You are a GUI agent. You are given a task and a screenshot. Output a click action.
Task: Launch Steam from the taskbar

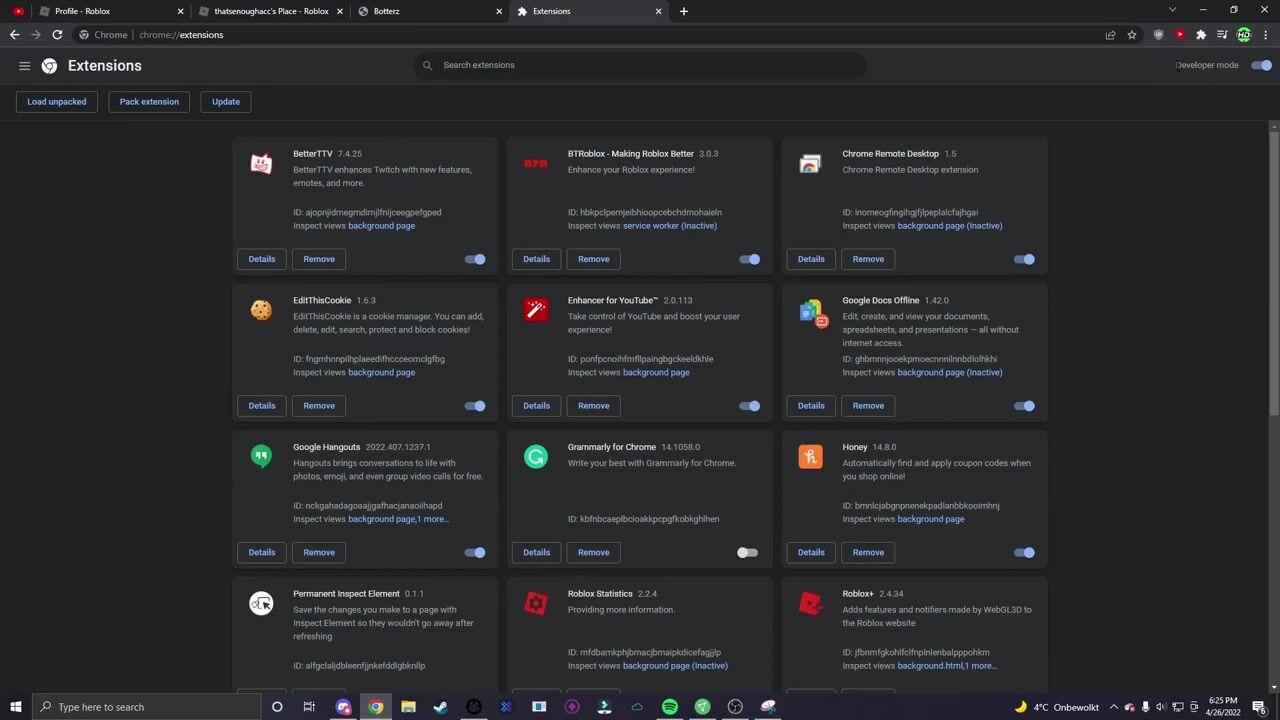pyautogui.click(x=440, y=707)
